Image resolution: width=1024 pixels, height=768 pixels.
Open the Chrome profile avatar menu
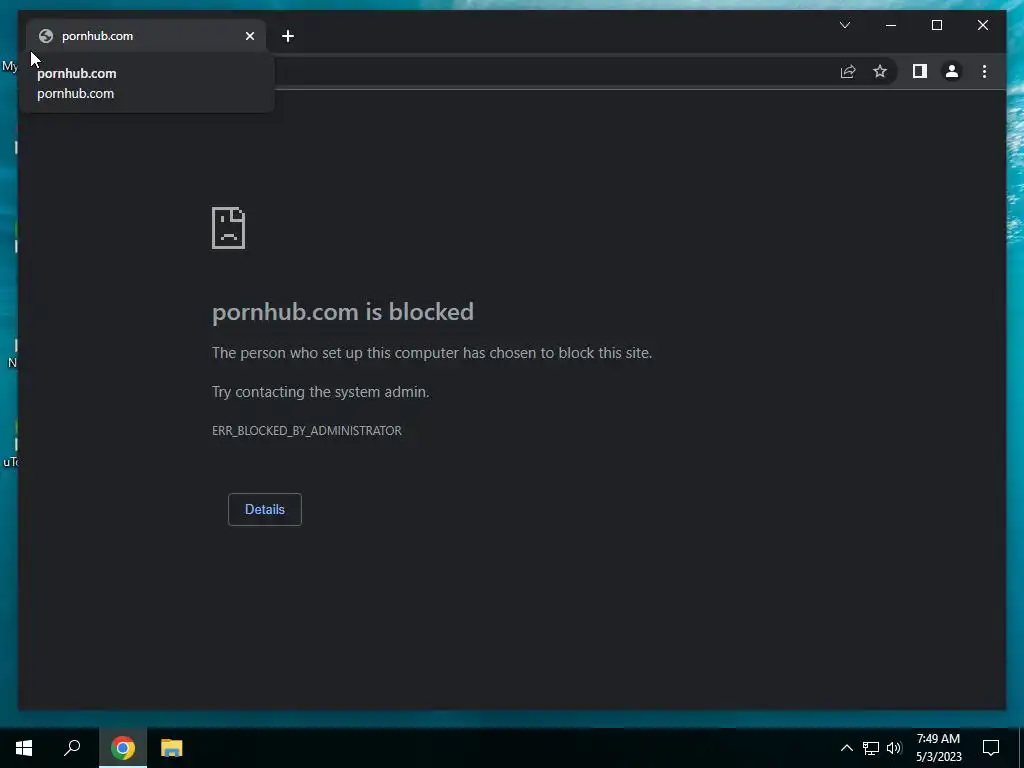pyautogui.click(x=952, y=71)
